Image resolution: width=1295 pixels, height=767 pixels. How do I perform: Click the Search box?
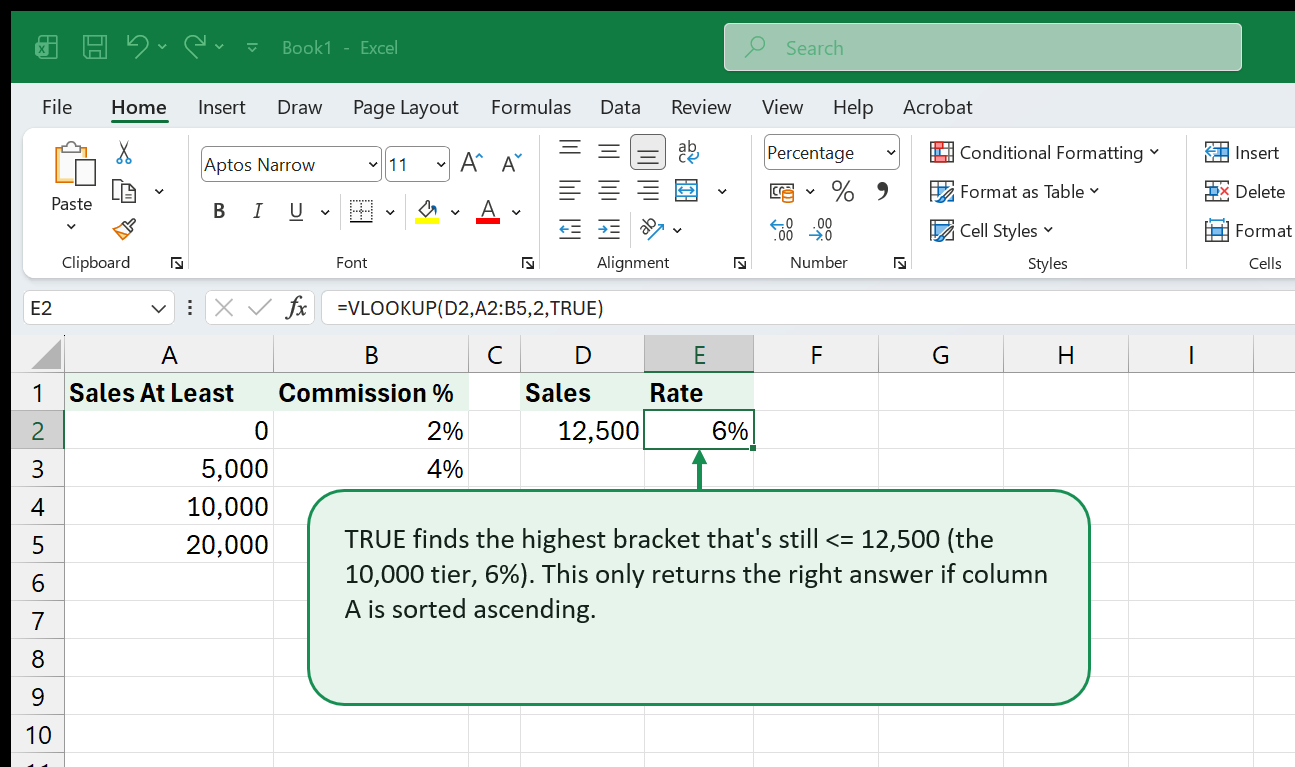point(982,47)
